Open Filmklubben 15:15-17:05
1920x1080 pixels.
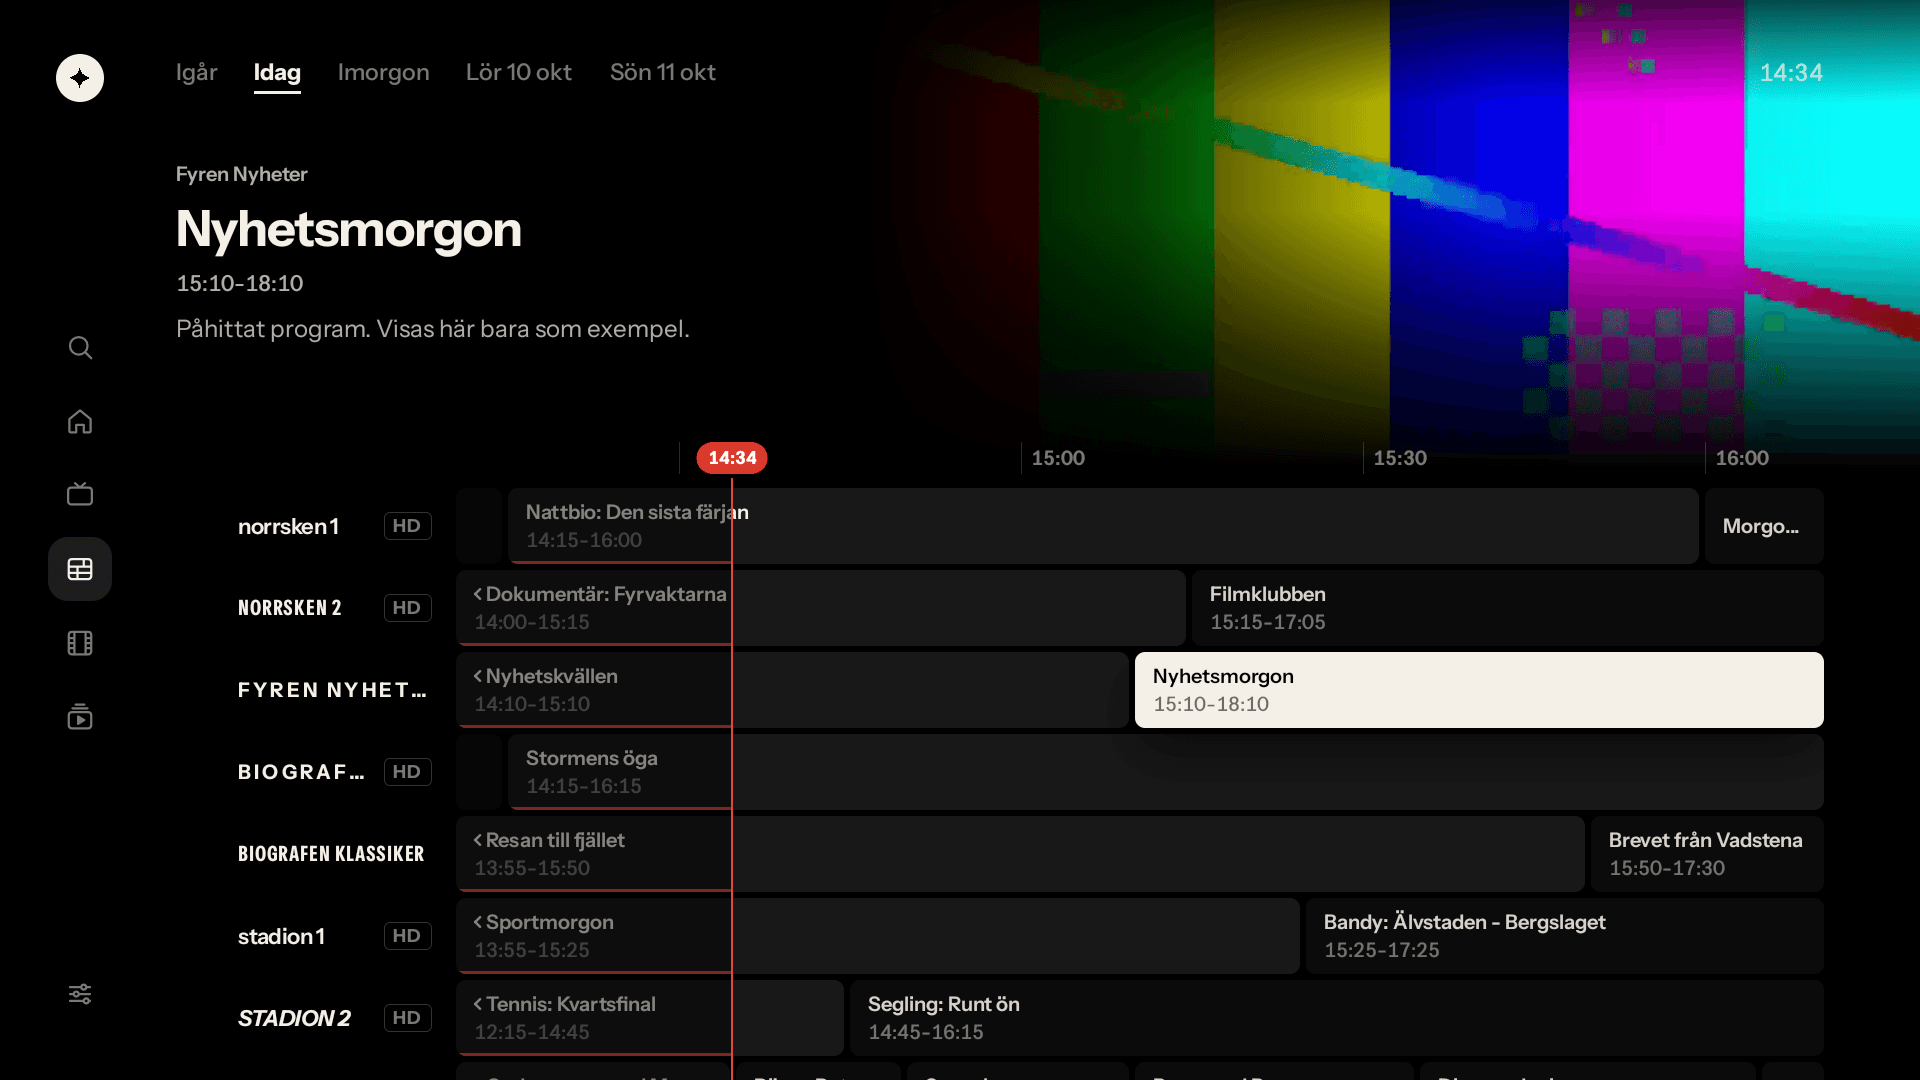pyautogui.click(x=1507, y=608)
